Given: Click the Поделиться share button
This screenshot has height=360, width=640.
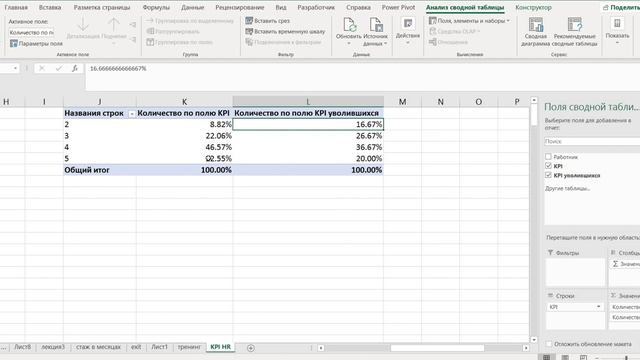Looking at the screenshot, I should click(x=621, y=7).
